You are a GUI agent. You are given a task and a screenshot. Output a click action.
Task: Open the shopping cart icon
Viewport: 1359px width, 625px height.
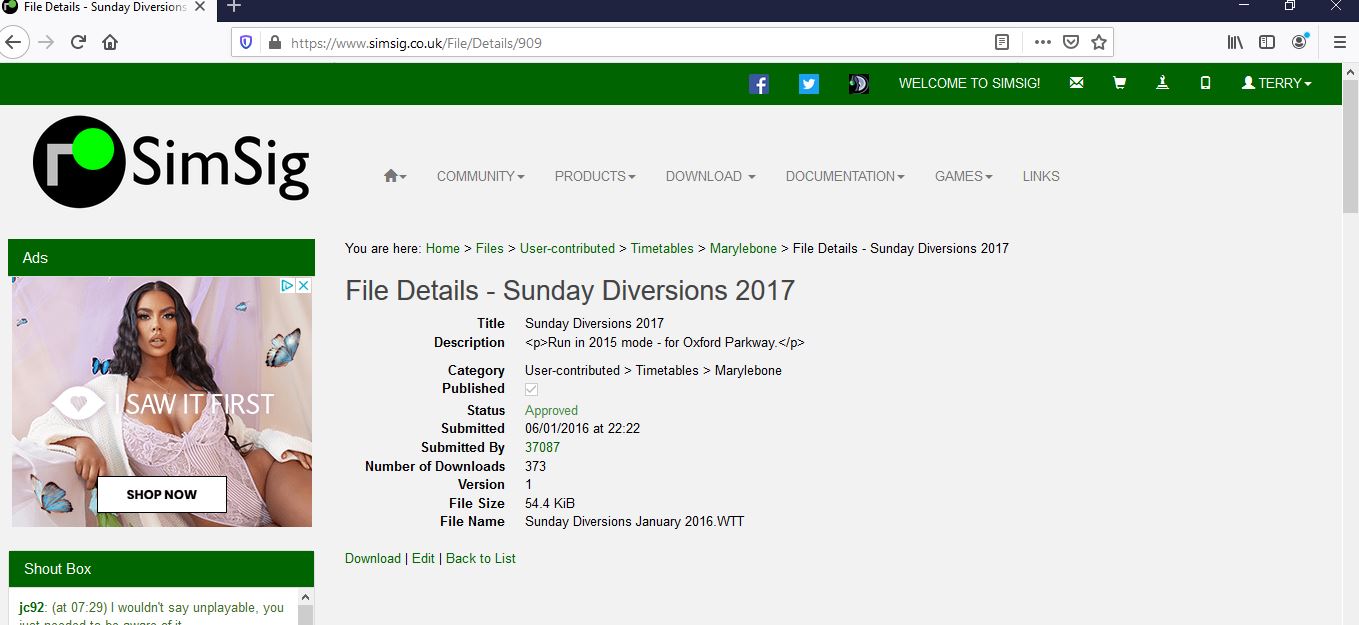(1119, 83)
